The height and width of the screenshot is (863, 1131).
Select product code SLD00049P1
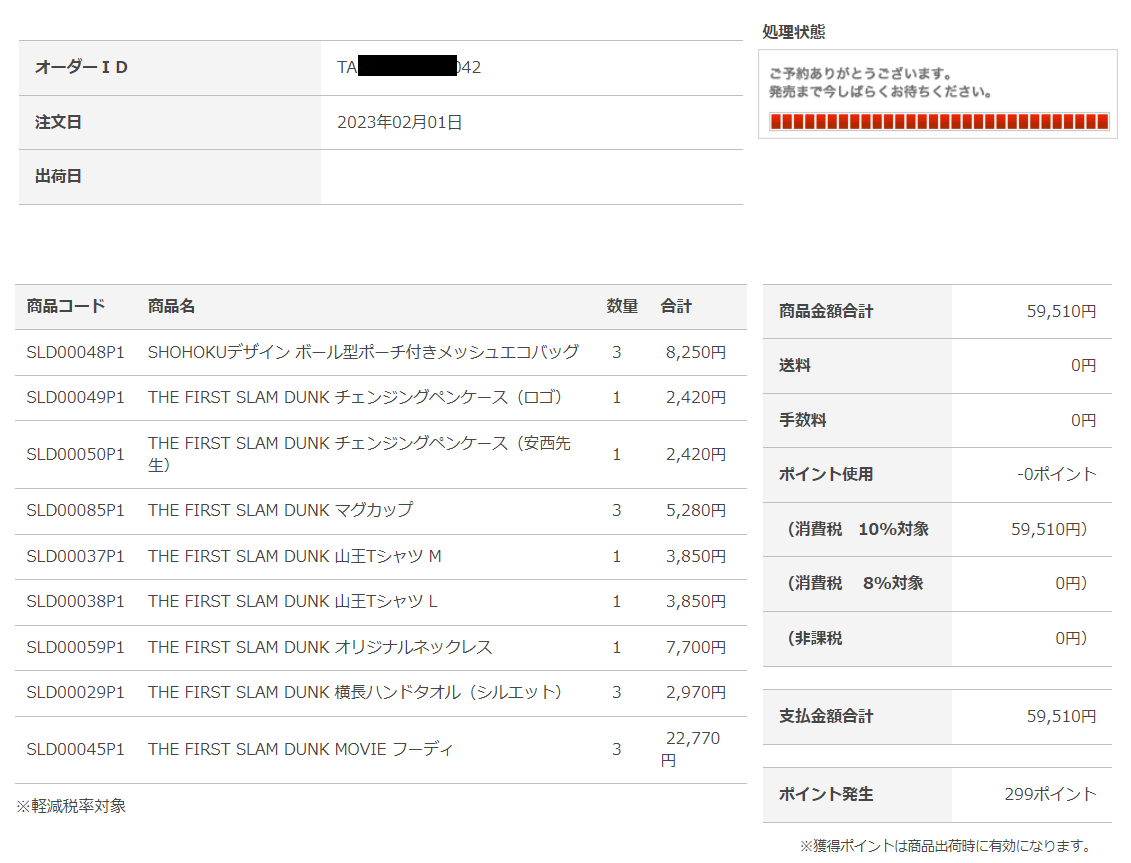76,398
